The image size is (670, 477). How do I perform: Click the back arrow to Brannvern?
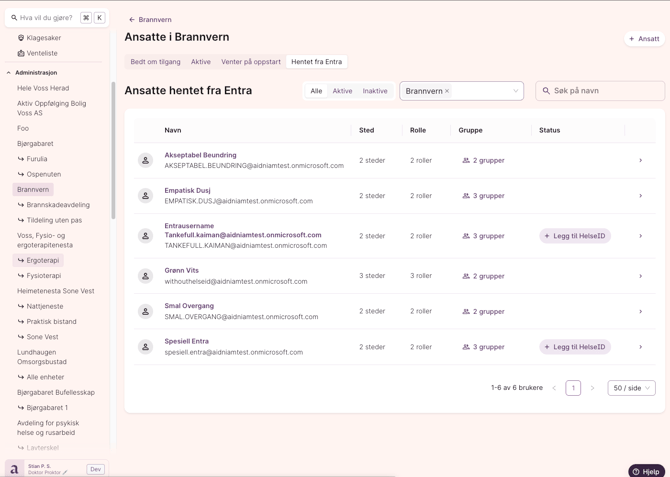[132, 20]
